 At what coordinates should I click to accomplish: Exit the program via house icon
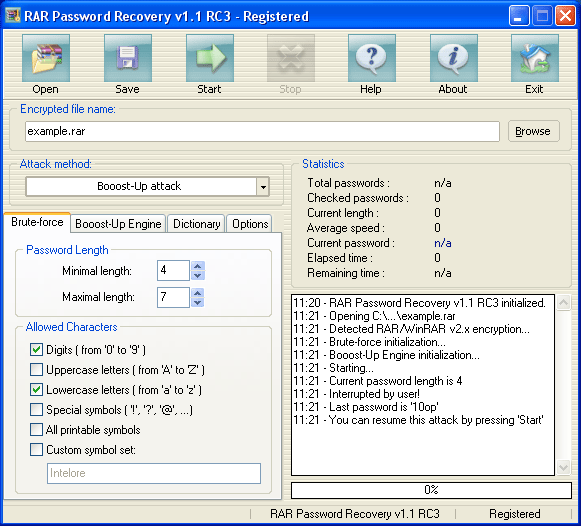click(x=535, y=58)
